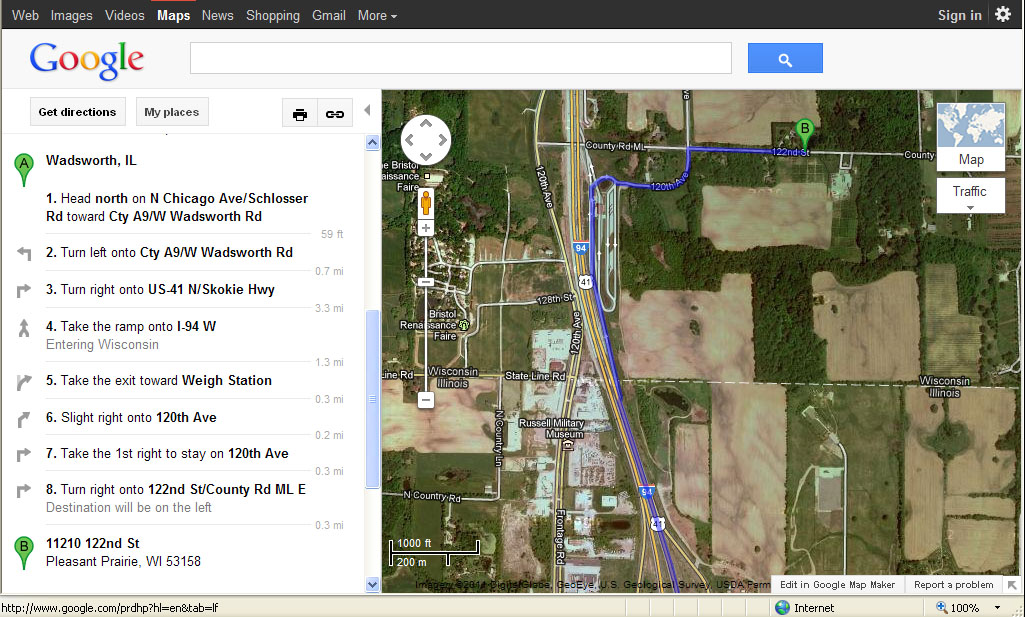Click the print directions icon
The image size is (1025, 617).
click(300, 114)
